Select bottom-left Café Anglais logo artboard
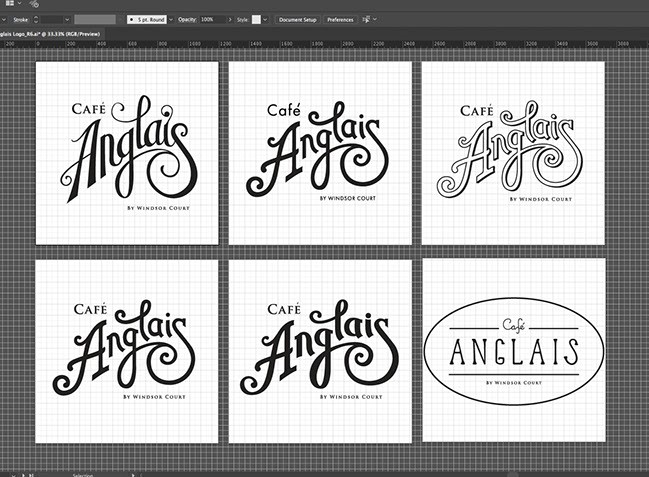Screen dimensions: 649x477 tap(127, 352)
